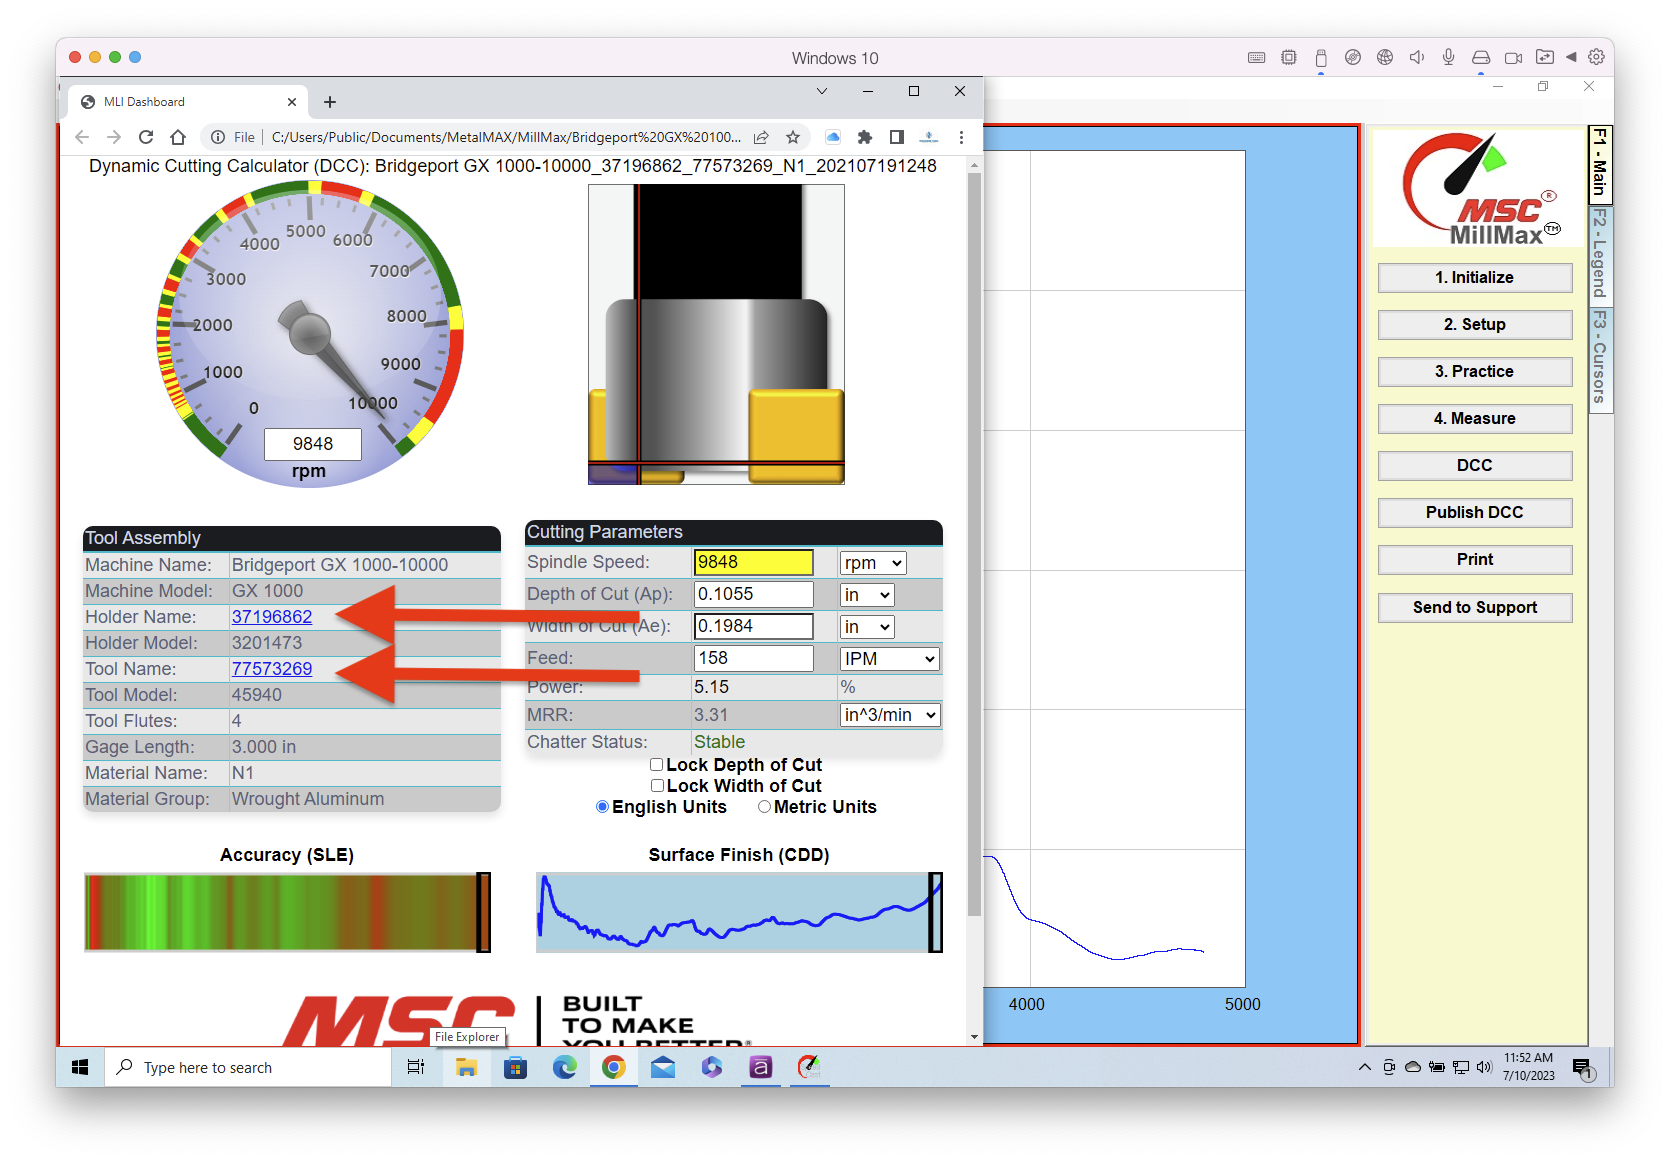Click the Feed value field

754,658
